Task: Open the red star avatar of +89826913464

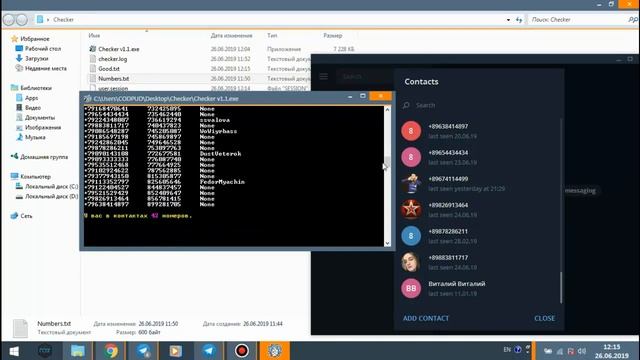Action: 411,209
